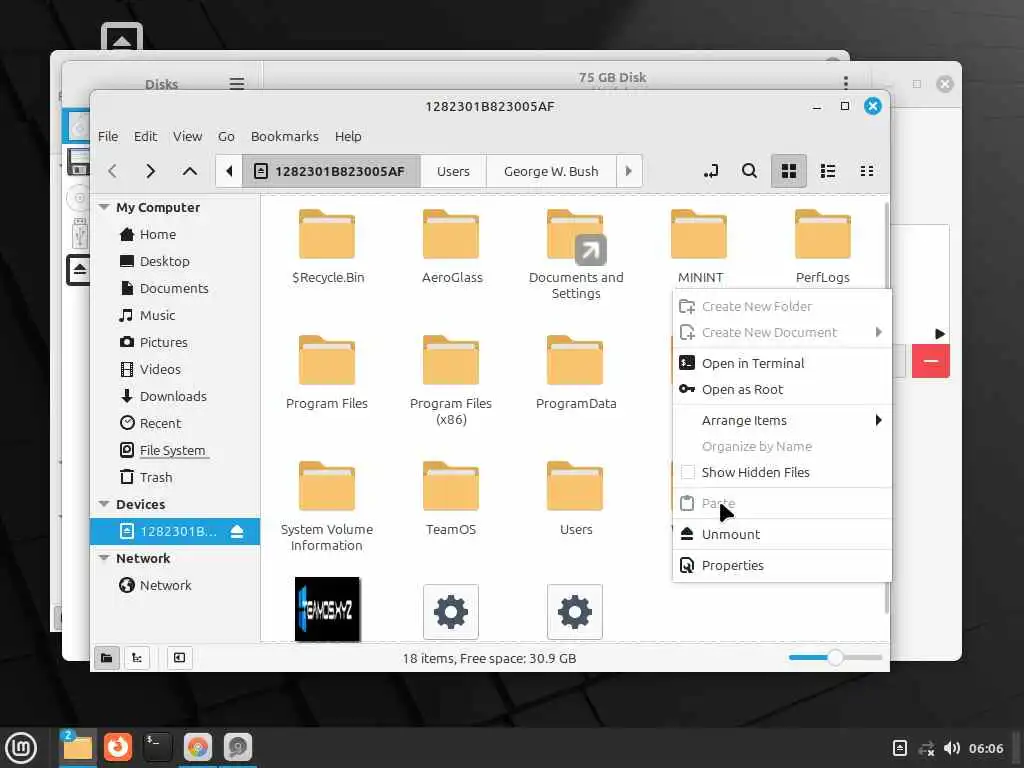Collapse the Devices section
1024x768 pixels.
(x=104, y=504)
